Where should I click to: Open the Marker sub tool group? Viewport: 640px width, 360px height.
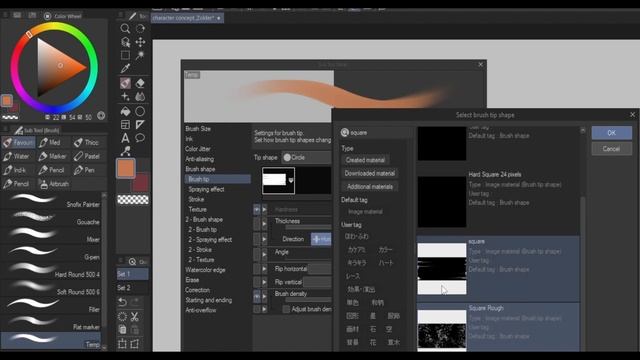pos(53,156)
